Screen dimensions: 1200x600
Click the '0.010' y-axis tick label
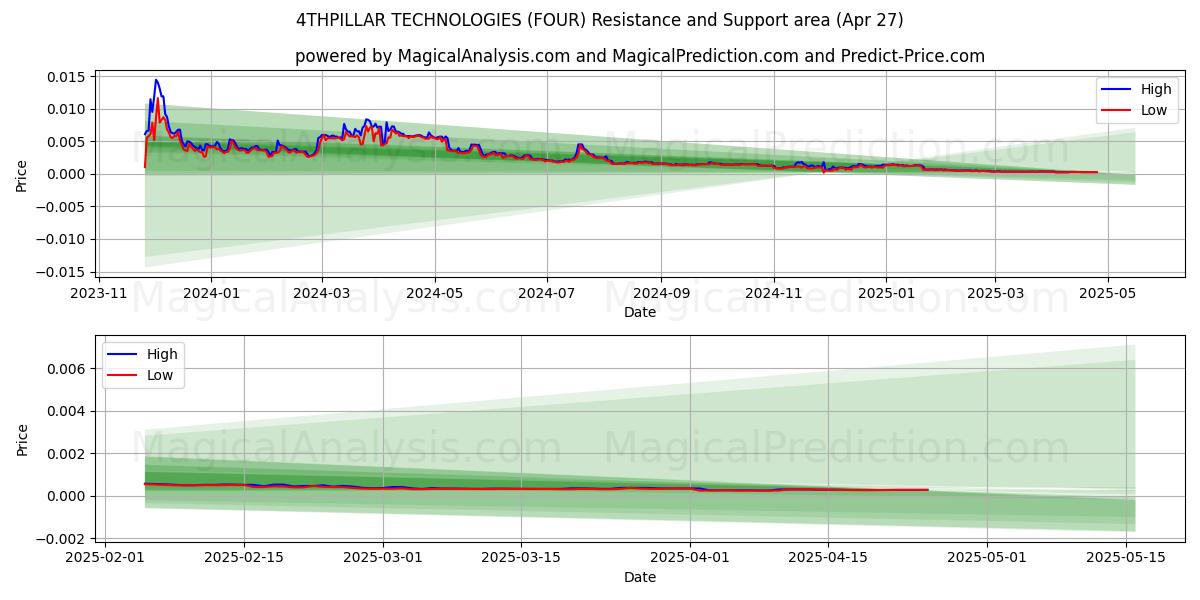tap(69, 109)
